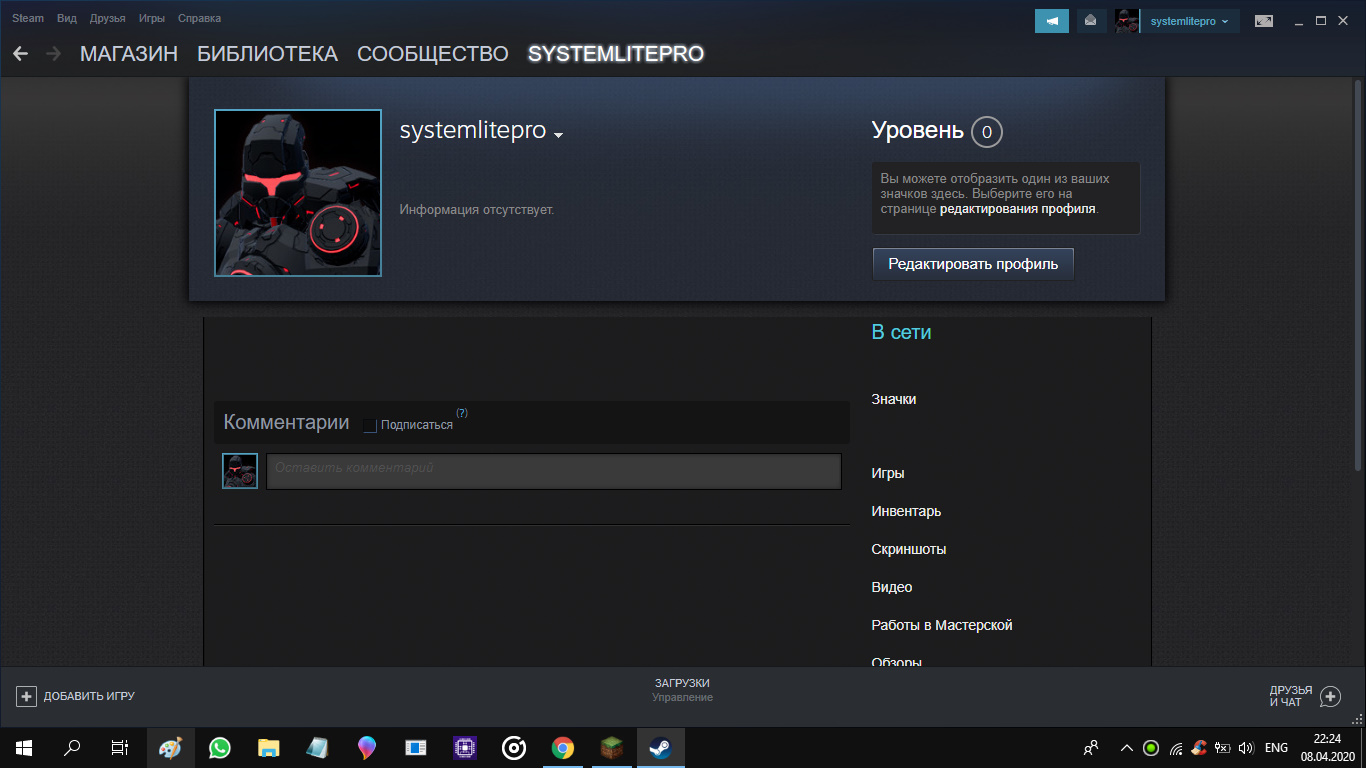Open the редактирования профиля link
This screenshot has width=1366, height=768.
point(1018,209)
